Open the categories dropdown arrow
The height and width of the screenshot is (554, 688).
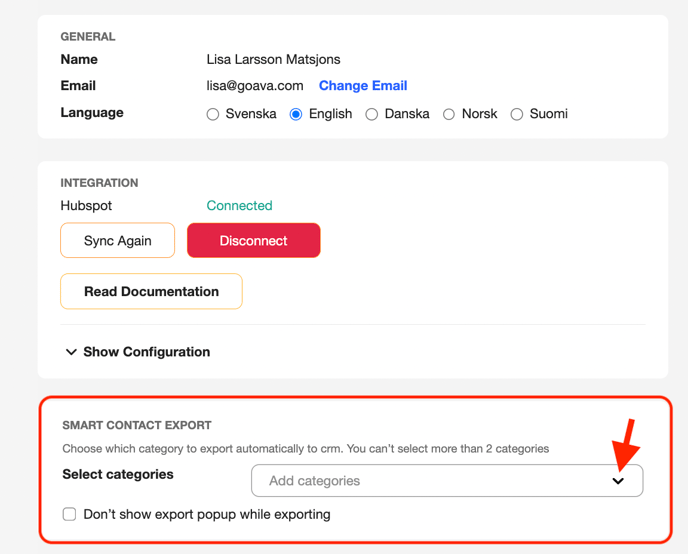pyautogui.click(x=618, y=481)
